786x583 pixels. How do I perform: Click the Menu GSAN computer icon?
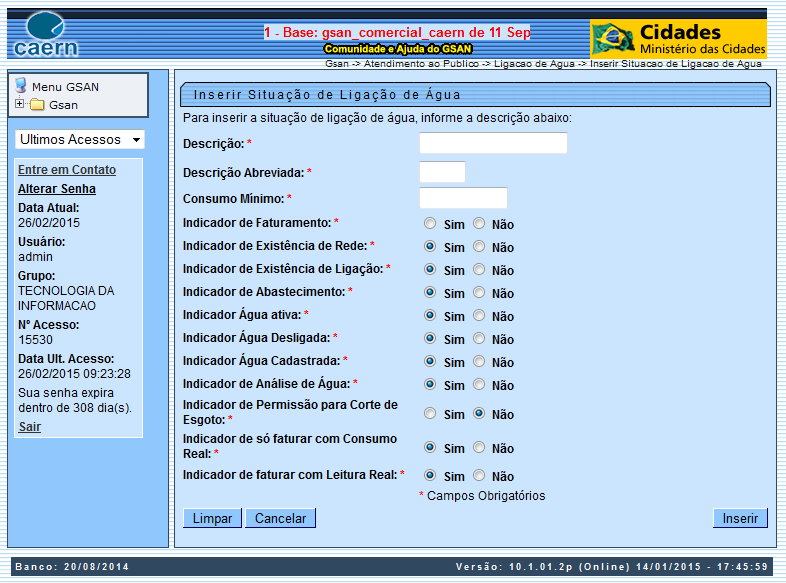point(21,86)
